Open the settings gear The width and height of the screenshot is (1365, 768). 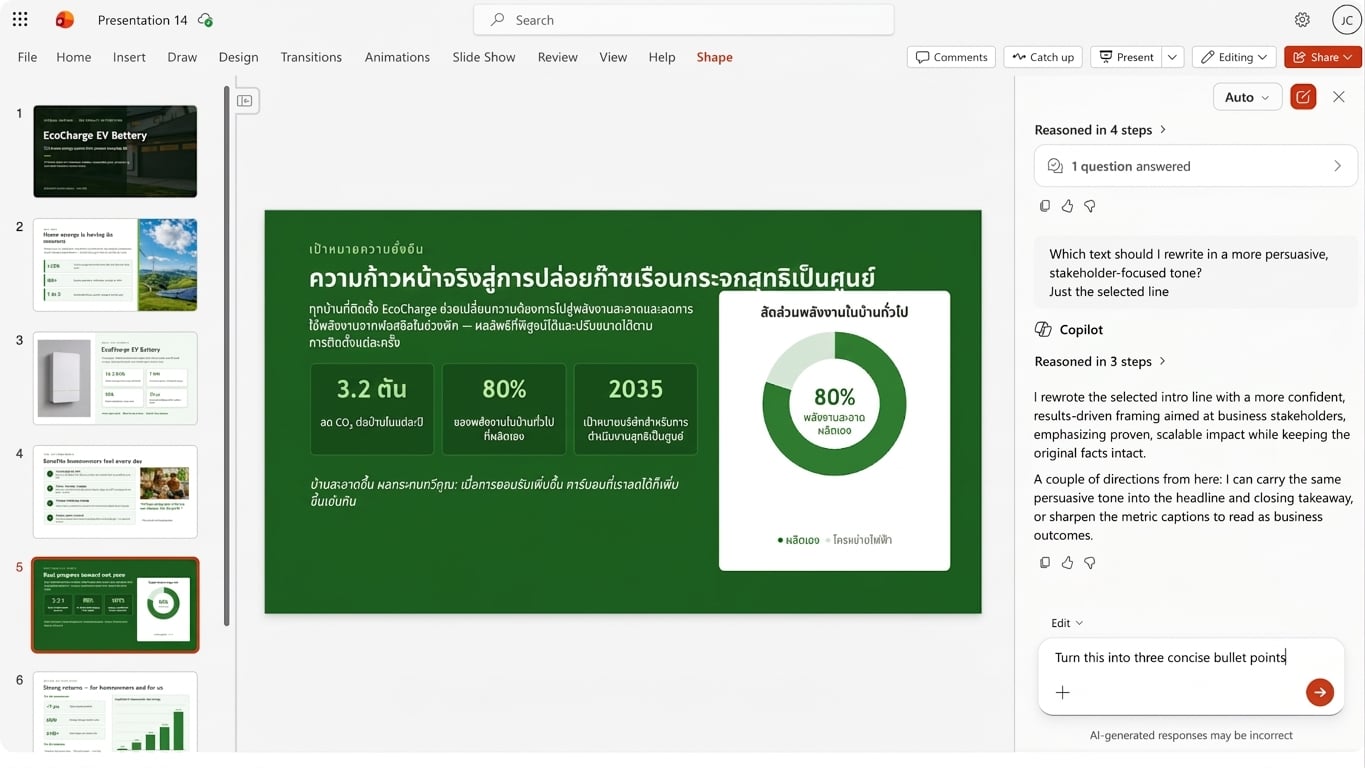[1302, 20]
